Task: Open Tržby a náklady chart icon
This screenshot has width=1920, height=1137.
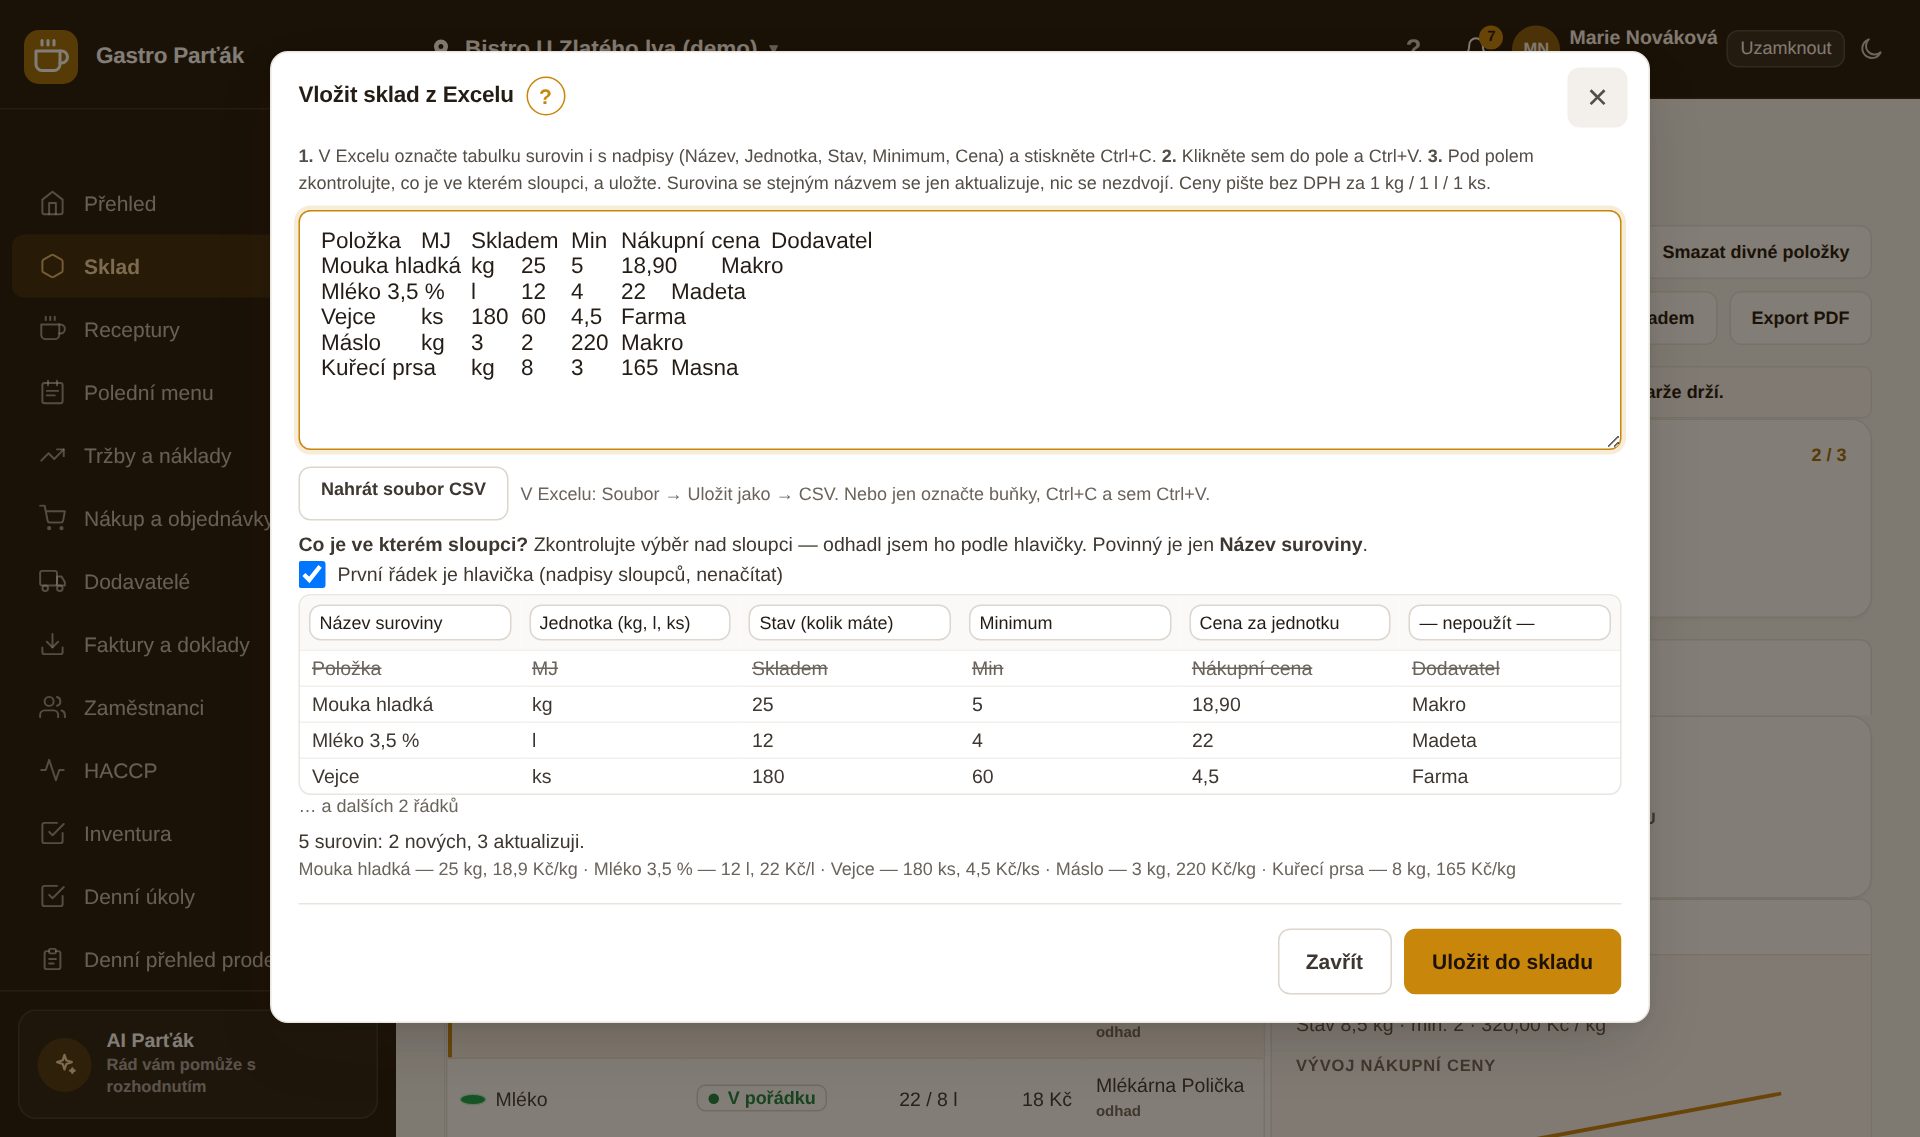Action: click(x=52, y=456)
